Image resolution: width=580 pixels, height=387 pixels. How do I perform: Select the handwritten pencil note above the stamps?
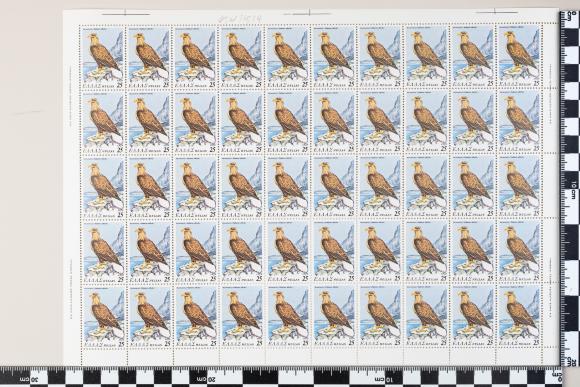pyautogui.click(x=239, y=17)
